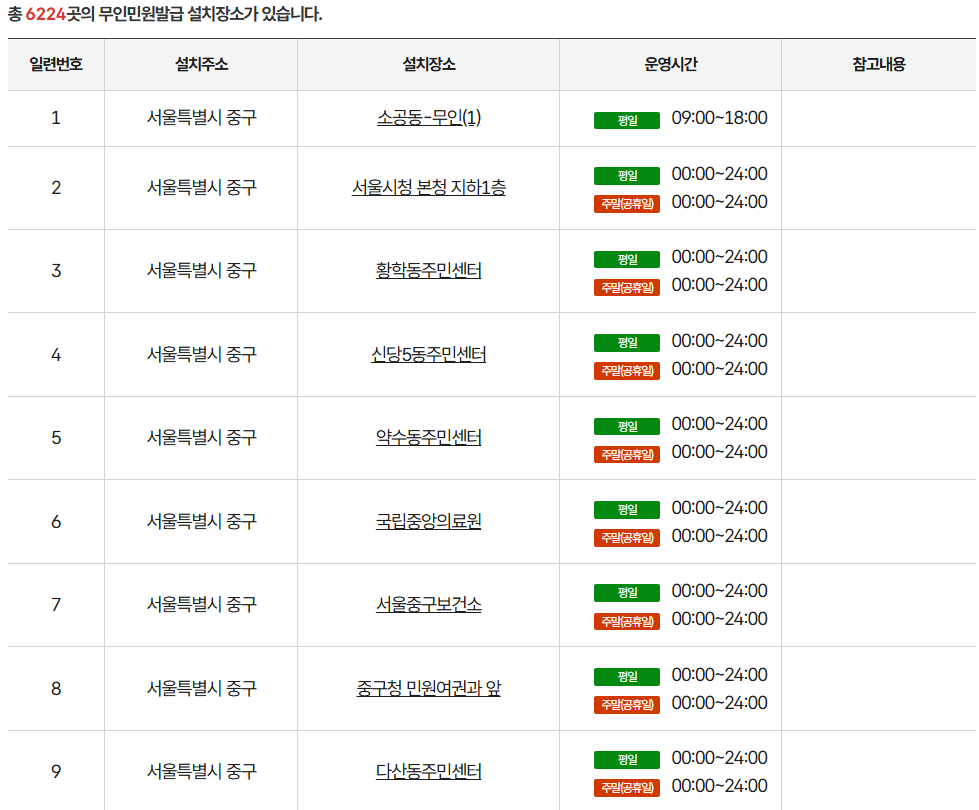Screen dimensions: 979x810
Task: Click weekend 00:00~24:00 for 국립중앙의료원
Action: point(719,536)
